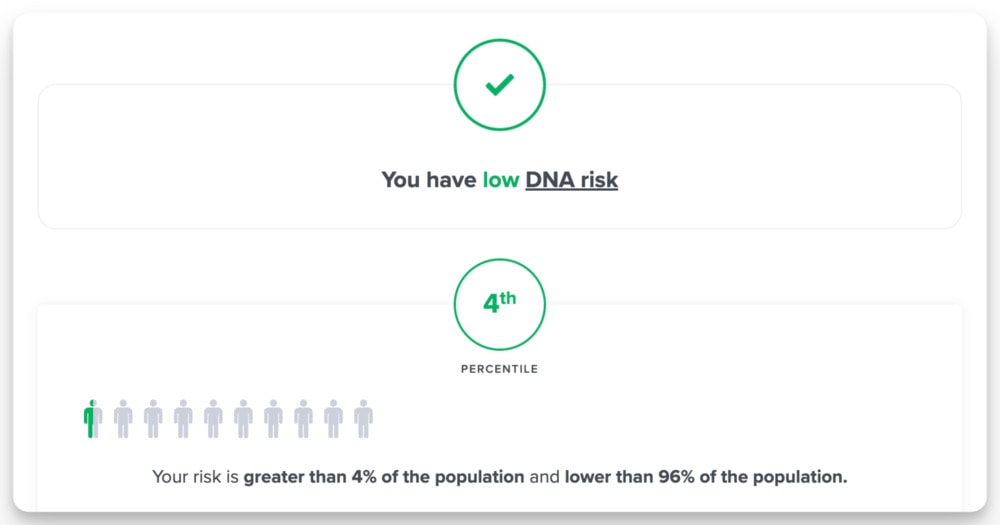The width and height of the screenshot is (1000, 525).
Task: Click the seventh person icon in the row
Action: 273,418
